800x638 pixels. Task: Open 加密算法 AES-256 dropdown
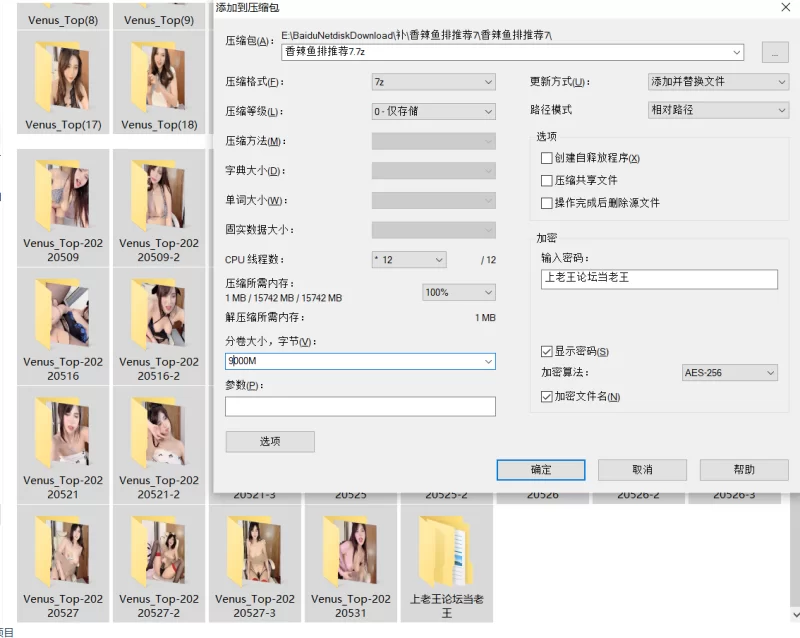730,373
